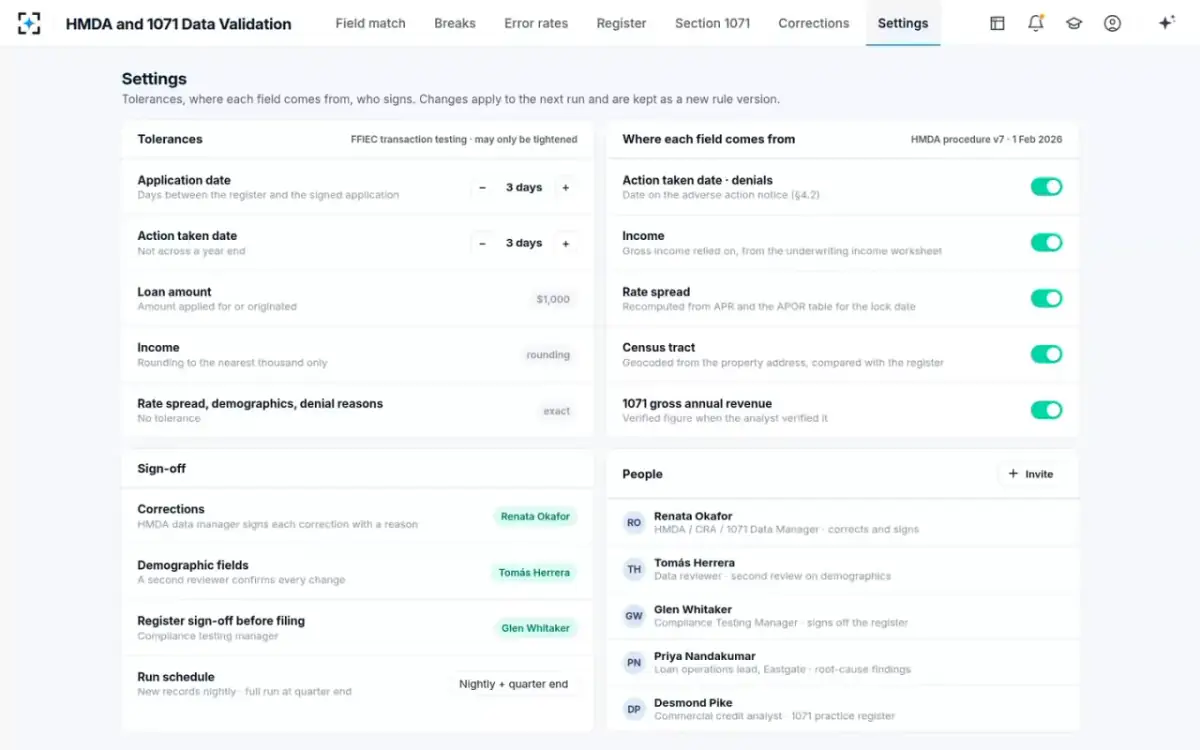Open the user account icon
Viewport: 1200px width, 750px height.
(1112, 23)
